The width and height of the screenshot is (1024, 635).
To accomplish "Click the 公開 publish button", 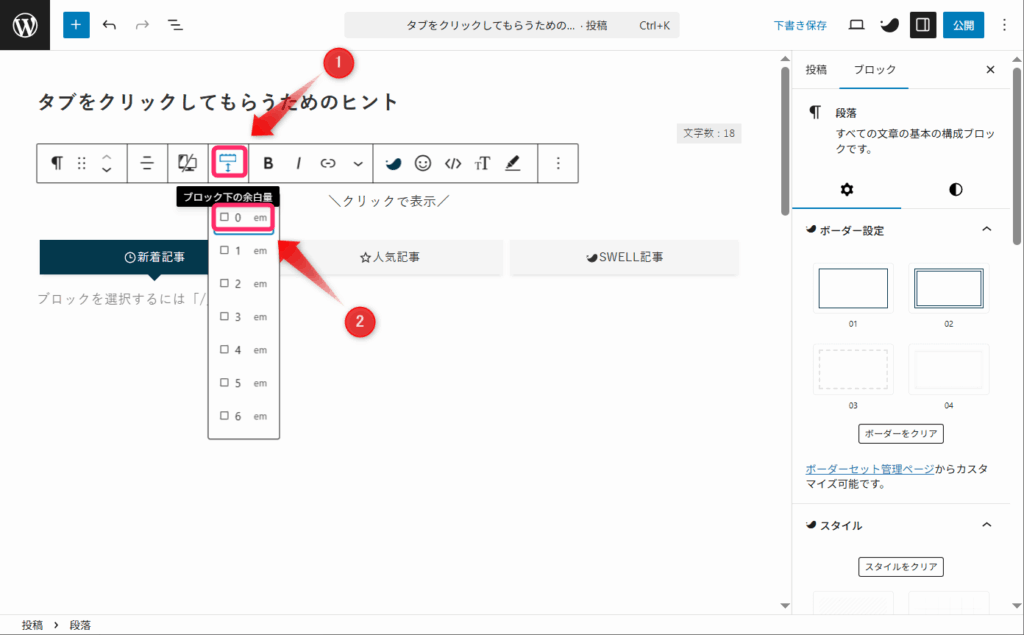I will [x=963, y=25].
